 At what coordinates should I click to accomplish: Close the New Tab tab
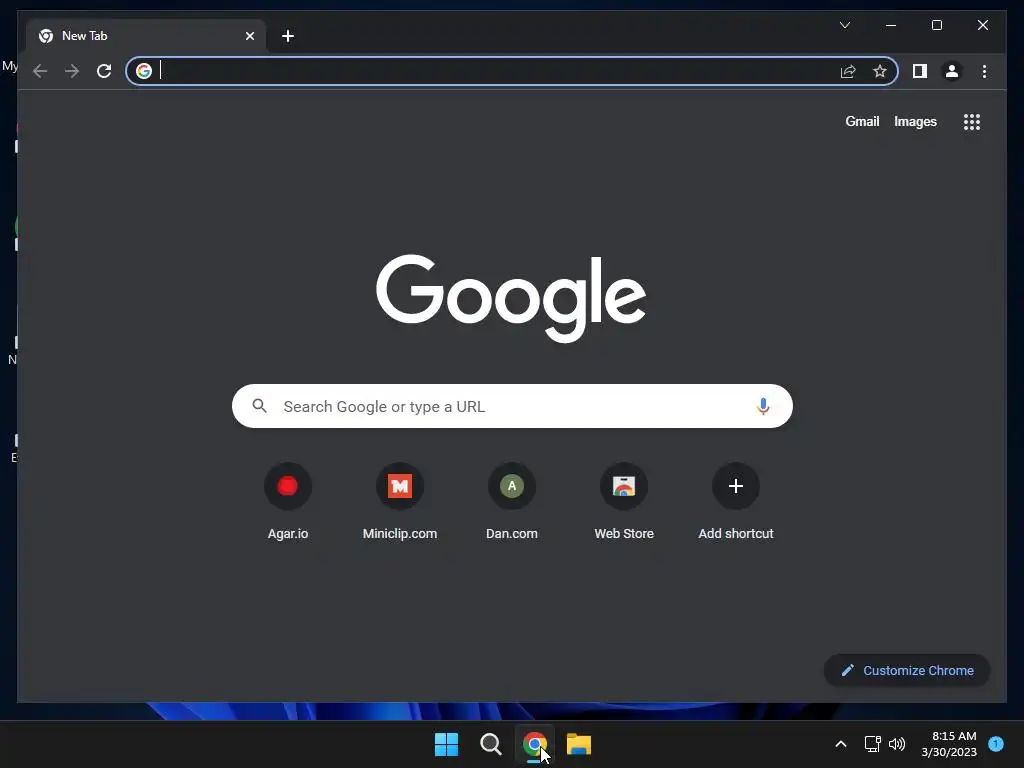click(x=249, y=36)
